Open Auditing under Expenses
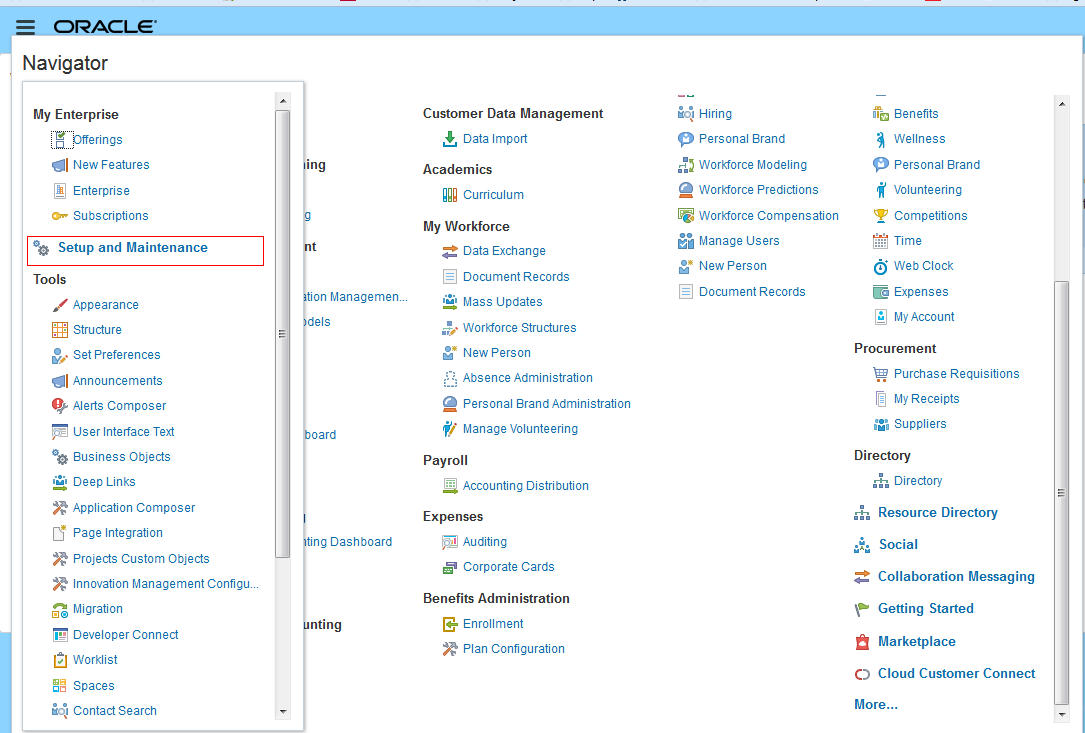The width and height of the screenshot is (1085, 733). tap(484, 542)
